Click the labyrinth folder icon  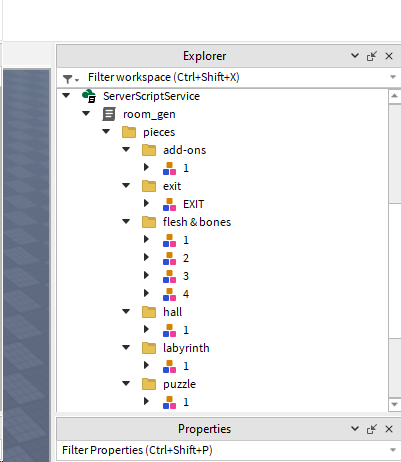[149, 348]
